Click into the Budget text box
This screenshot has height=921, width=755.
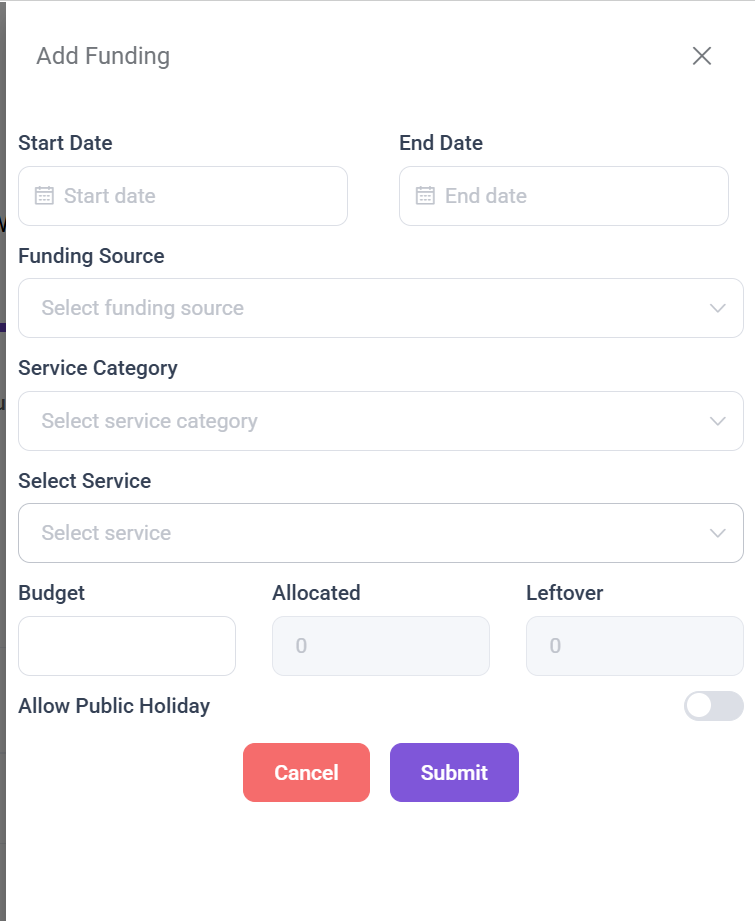(x=127, y=646)
